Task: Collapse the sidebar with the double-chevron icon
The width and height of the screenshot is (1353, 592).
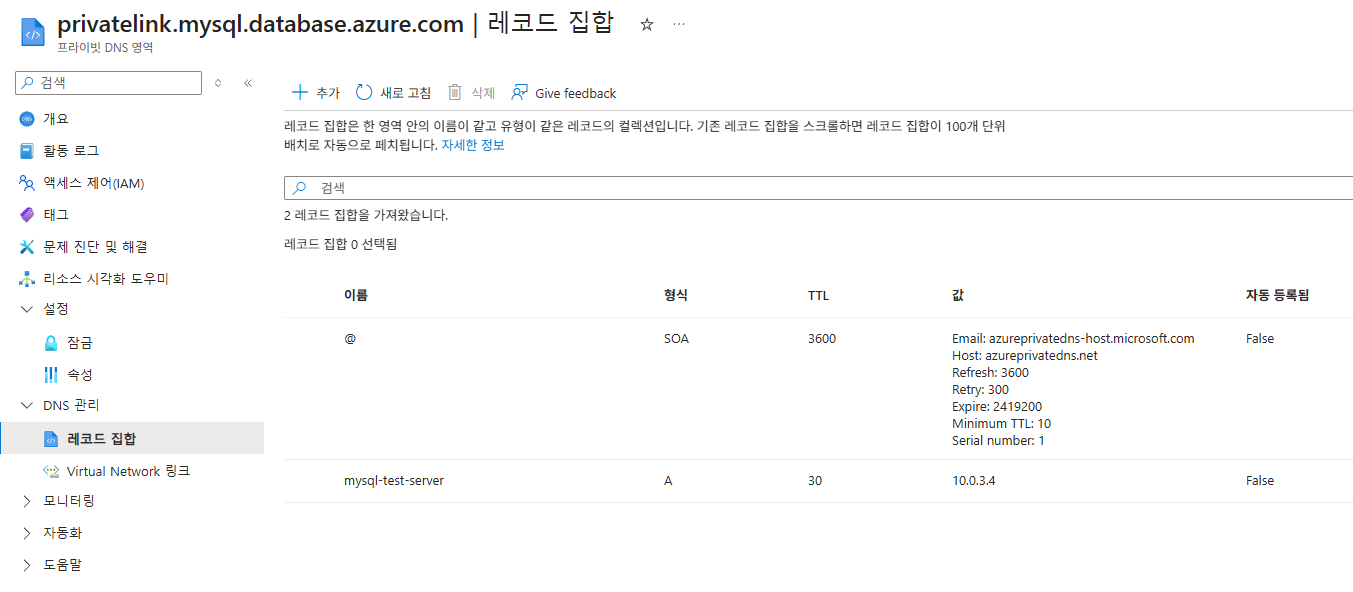Action: click(248, 83)
